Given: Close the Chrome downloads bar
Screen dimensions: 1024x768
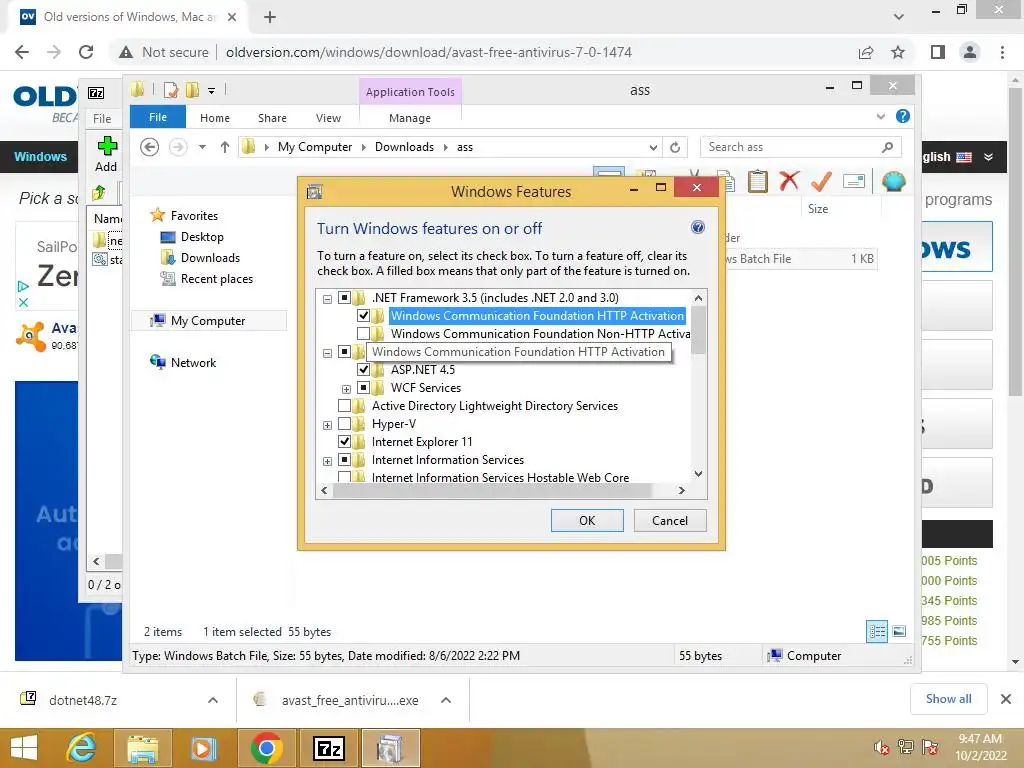Looking at the screenshot, I should click(x=1006, y=699).
